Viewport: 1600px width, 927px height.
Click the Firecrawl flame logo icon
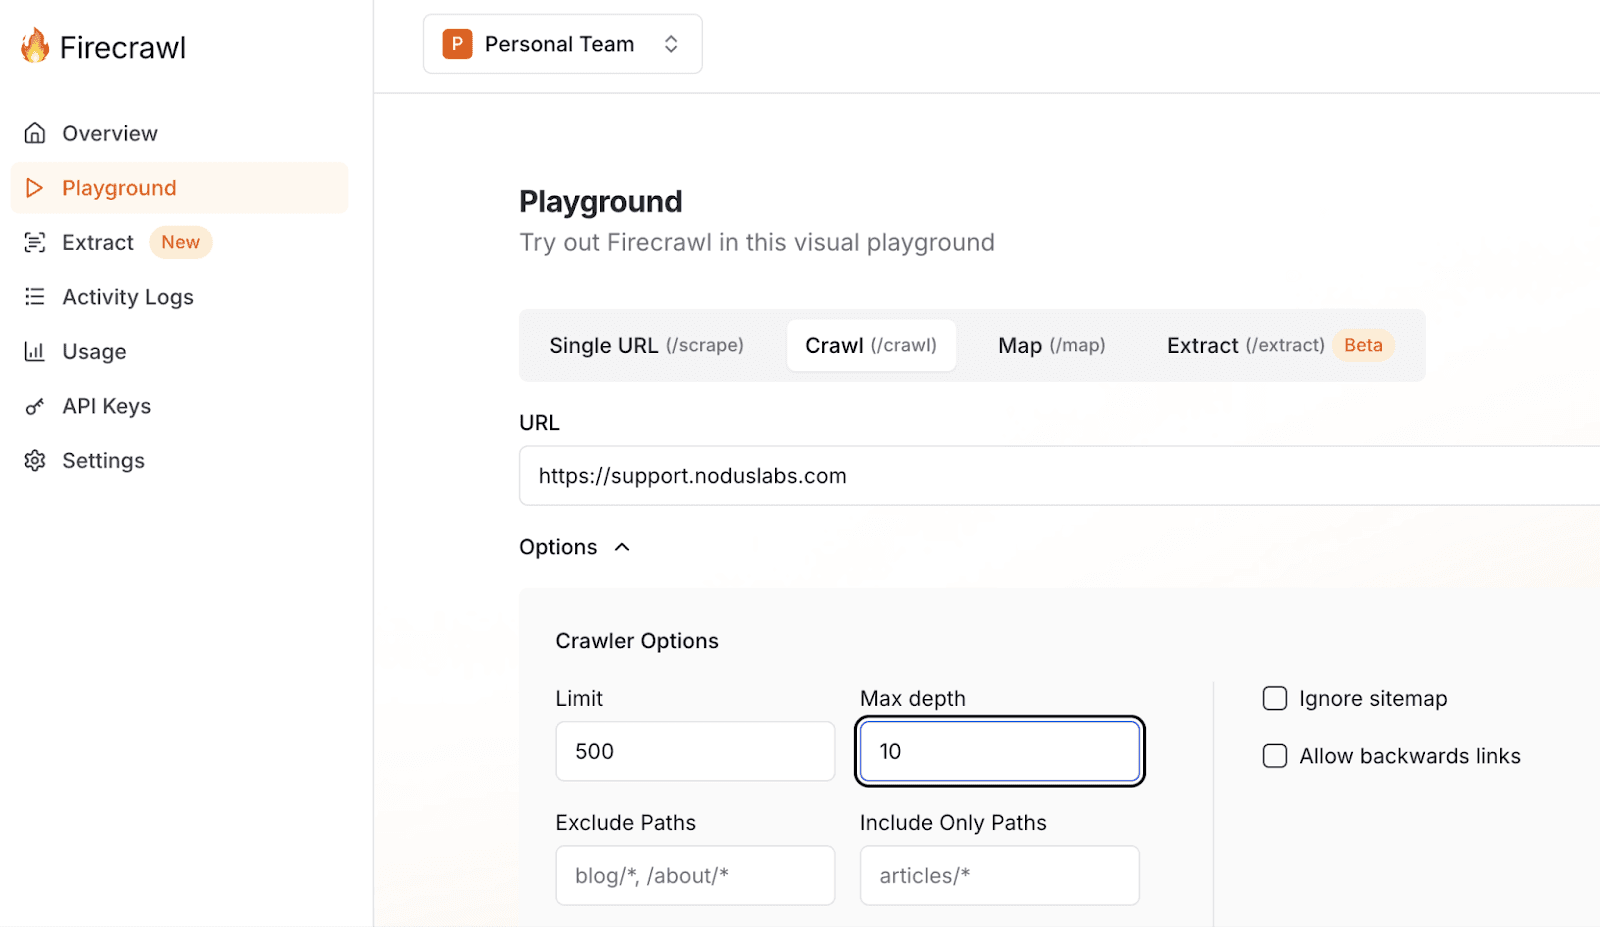tap(35, 46)
